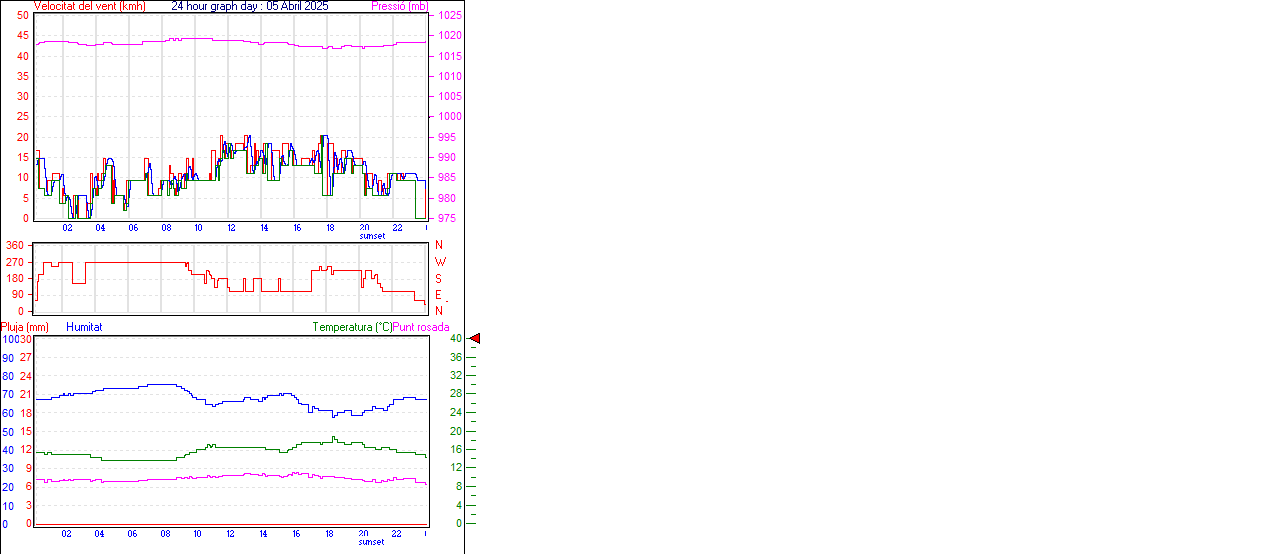Click the 'Pluja (mm)' label
1280x554 pixels.
tap(25, 327)
